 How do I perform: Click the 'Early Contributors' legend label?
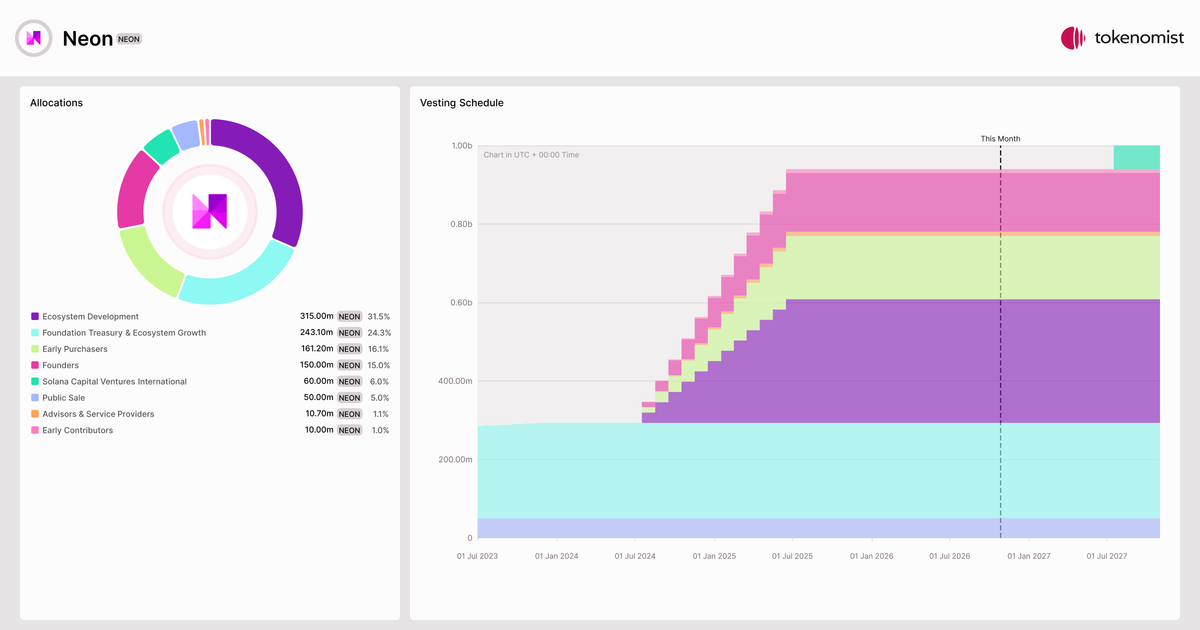click(78, 430)
